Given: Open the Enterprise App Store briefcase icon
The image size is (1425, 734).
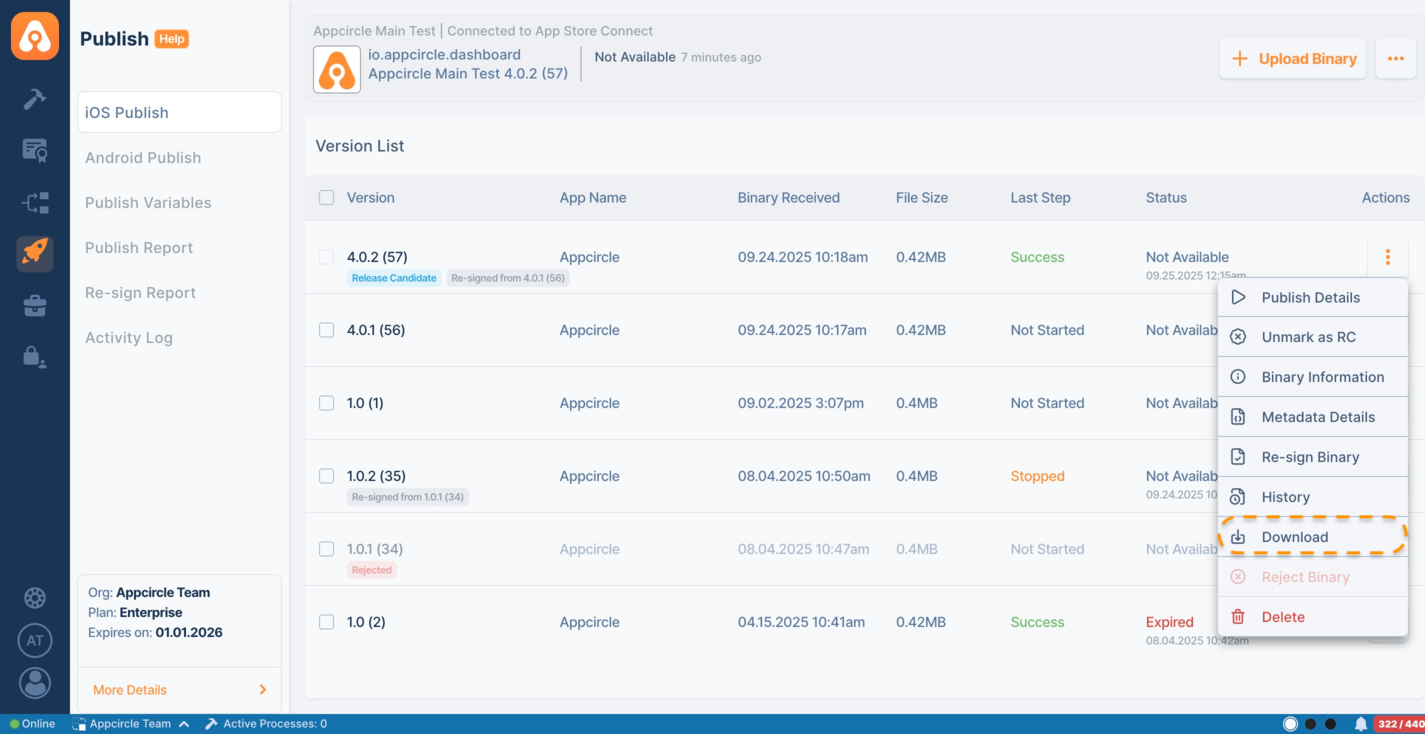Looking at the screenshot, I should tap(35, 306).
